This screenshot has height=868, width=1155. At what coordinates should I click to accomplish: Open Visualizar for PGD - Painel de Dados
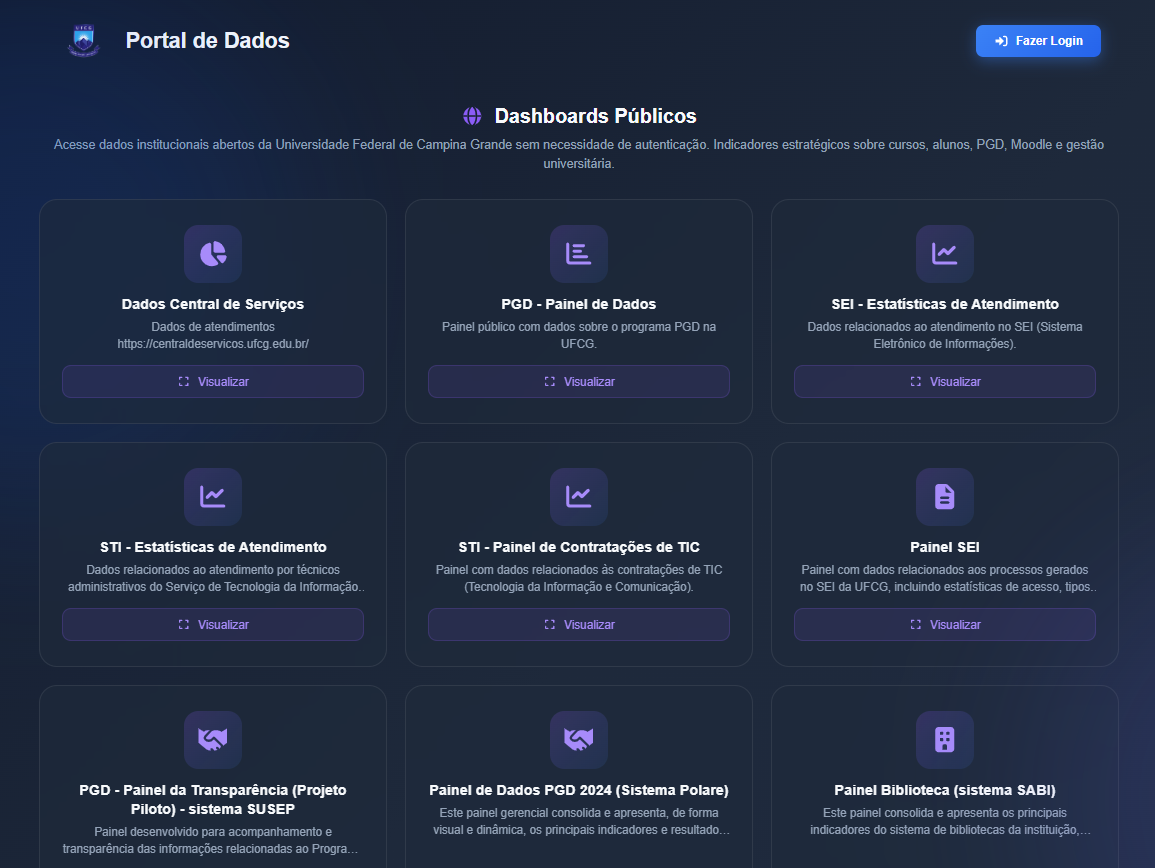[x=579, y=382]
